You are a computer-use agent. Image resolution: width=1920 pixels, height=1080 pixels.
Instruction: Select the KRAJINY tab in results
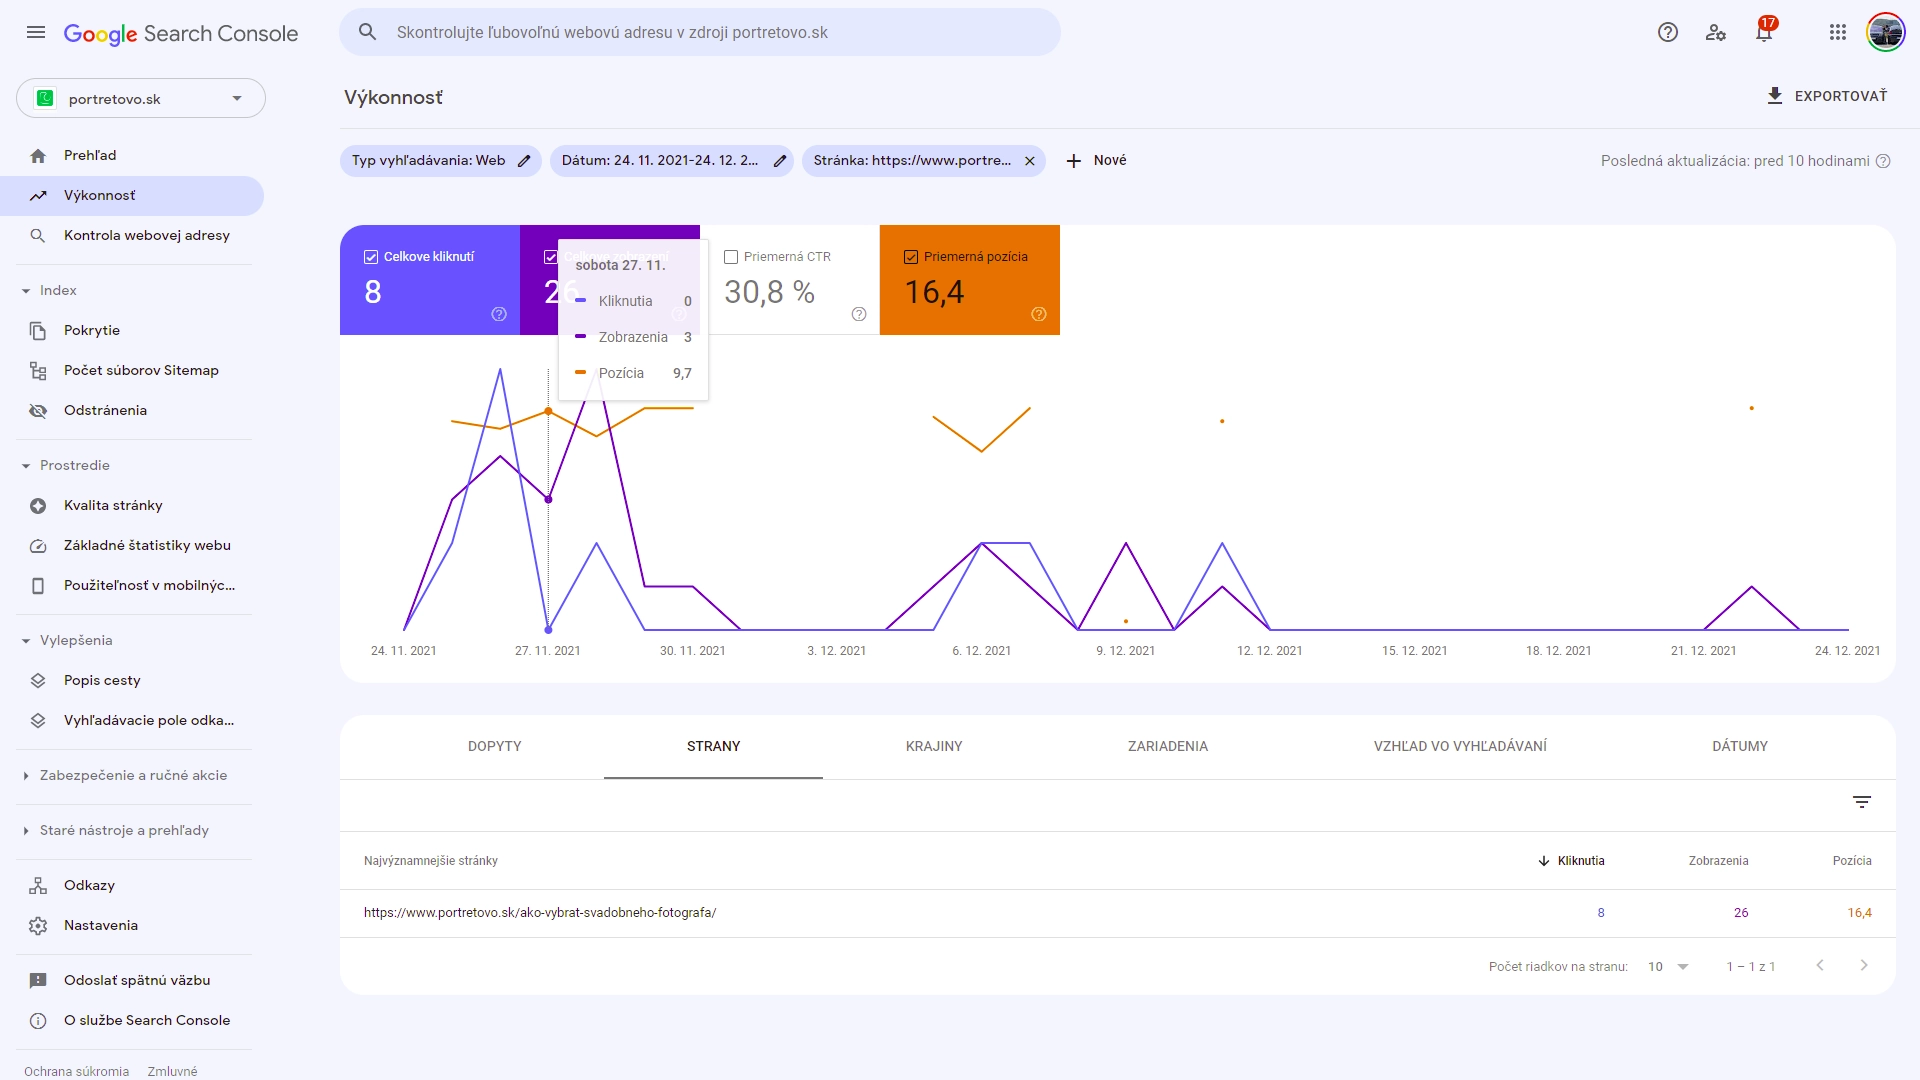pyautogui.click(x=934, y=746)
